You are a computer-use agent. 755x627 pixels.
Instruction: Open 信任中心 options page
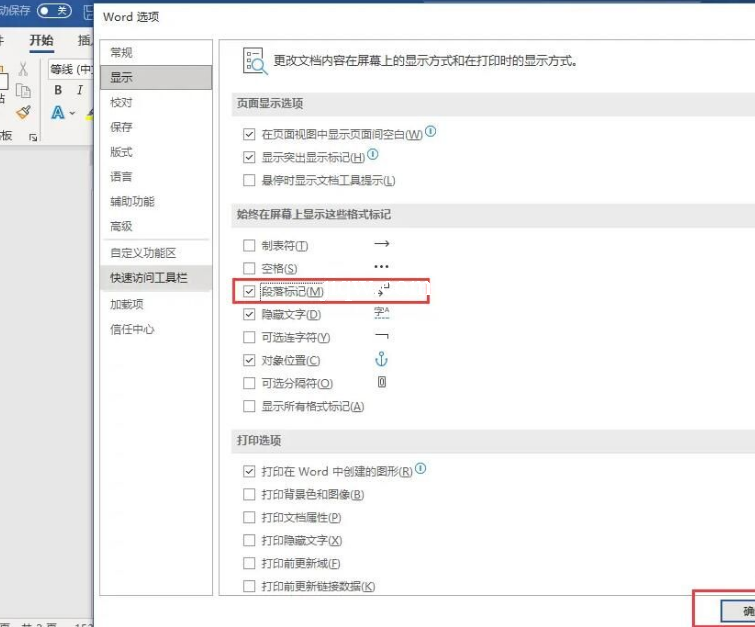[156, 329]
